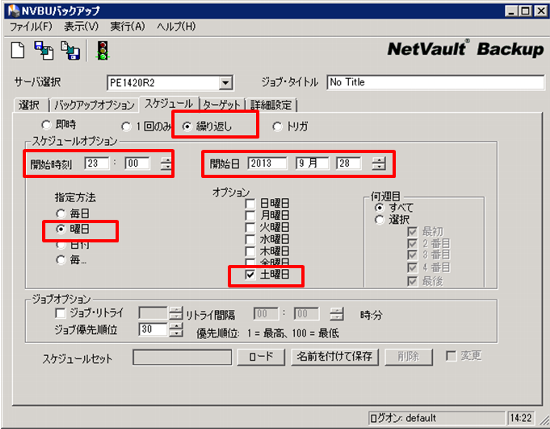Viewport: 550px width, 429px height.
Task: Click the traffic light submit job icon
Action: click(x=102, y=51)
